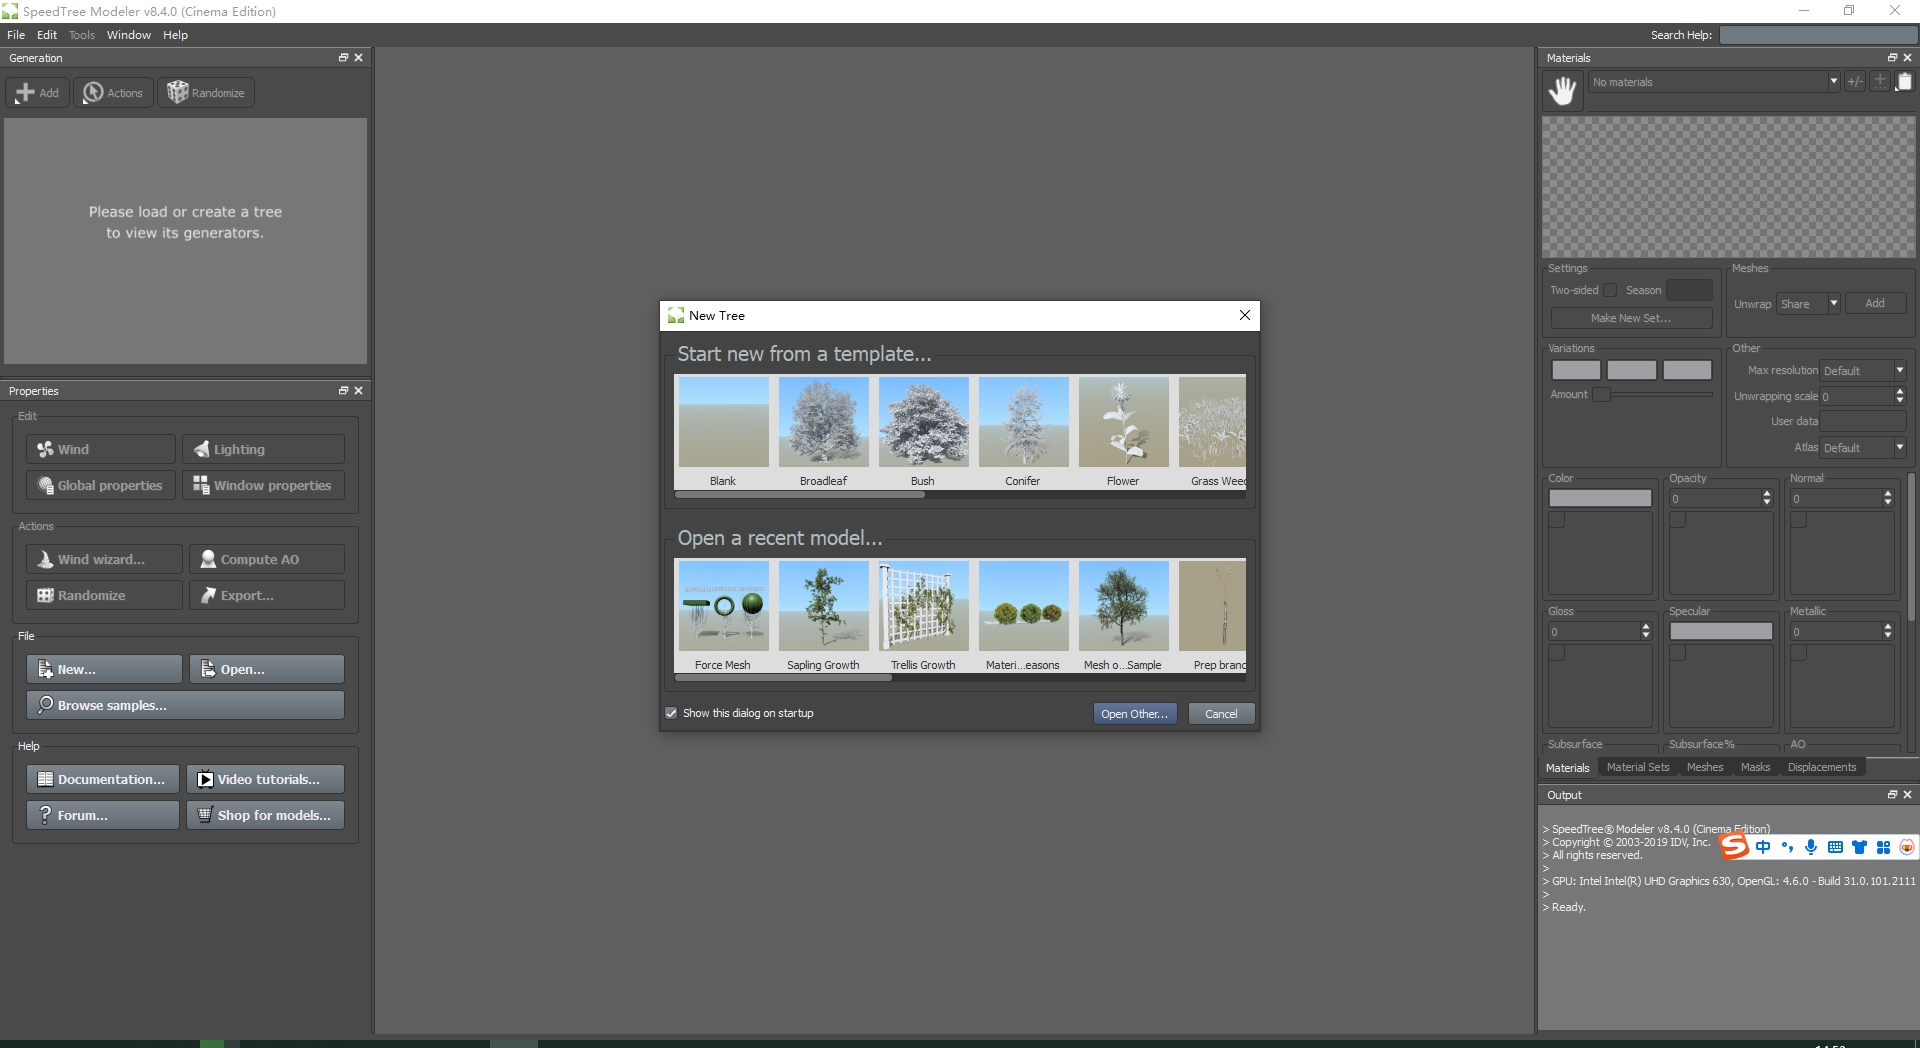Viewport: 1920px width, 1048px height.
Task: Open Global properties
Action: (101, 486)
